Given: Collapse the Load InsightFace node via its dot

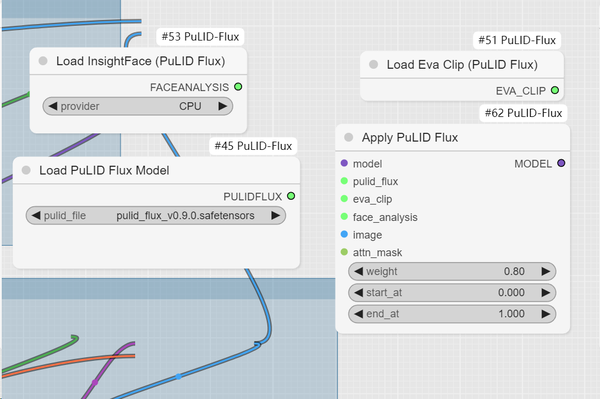Looking at the screenshot, I should 43,61.
